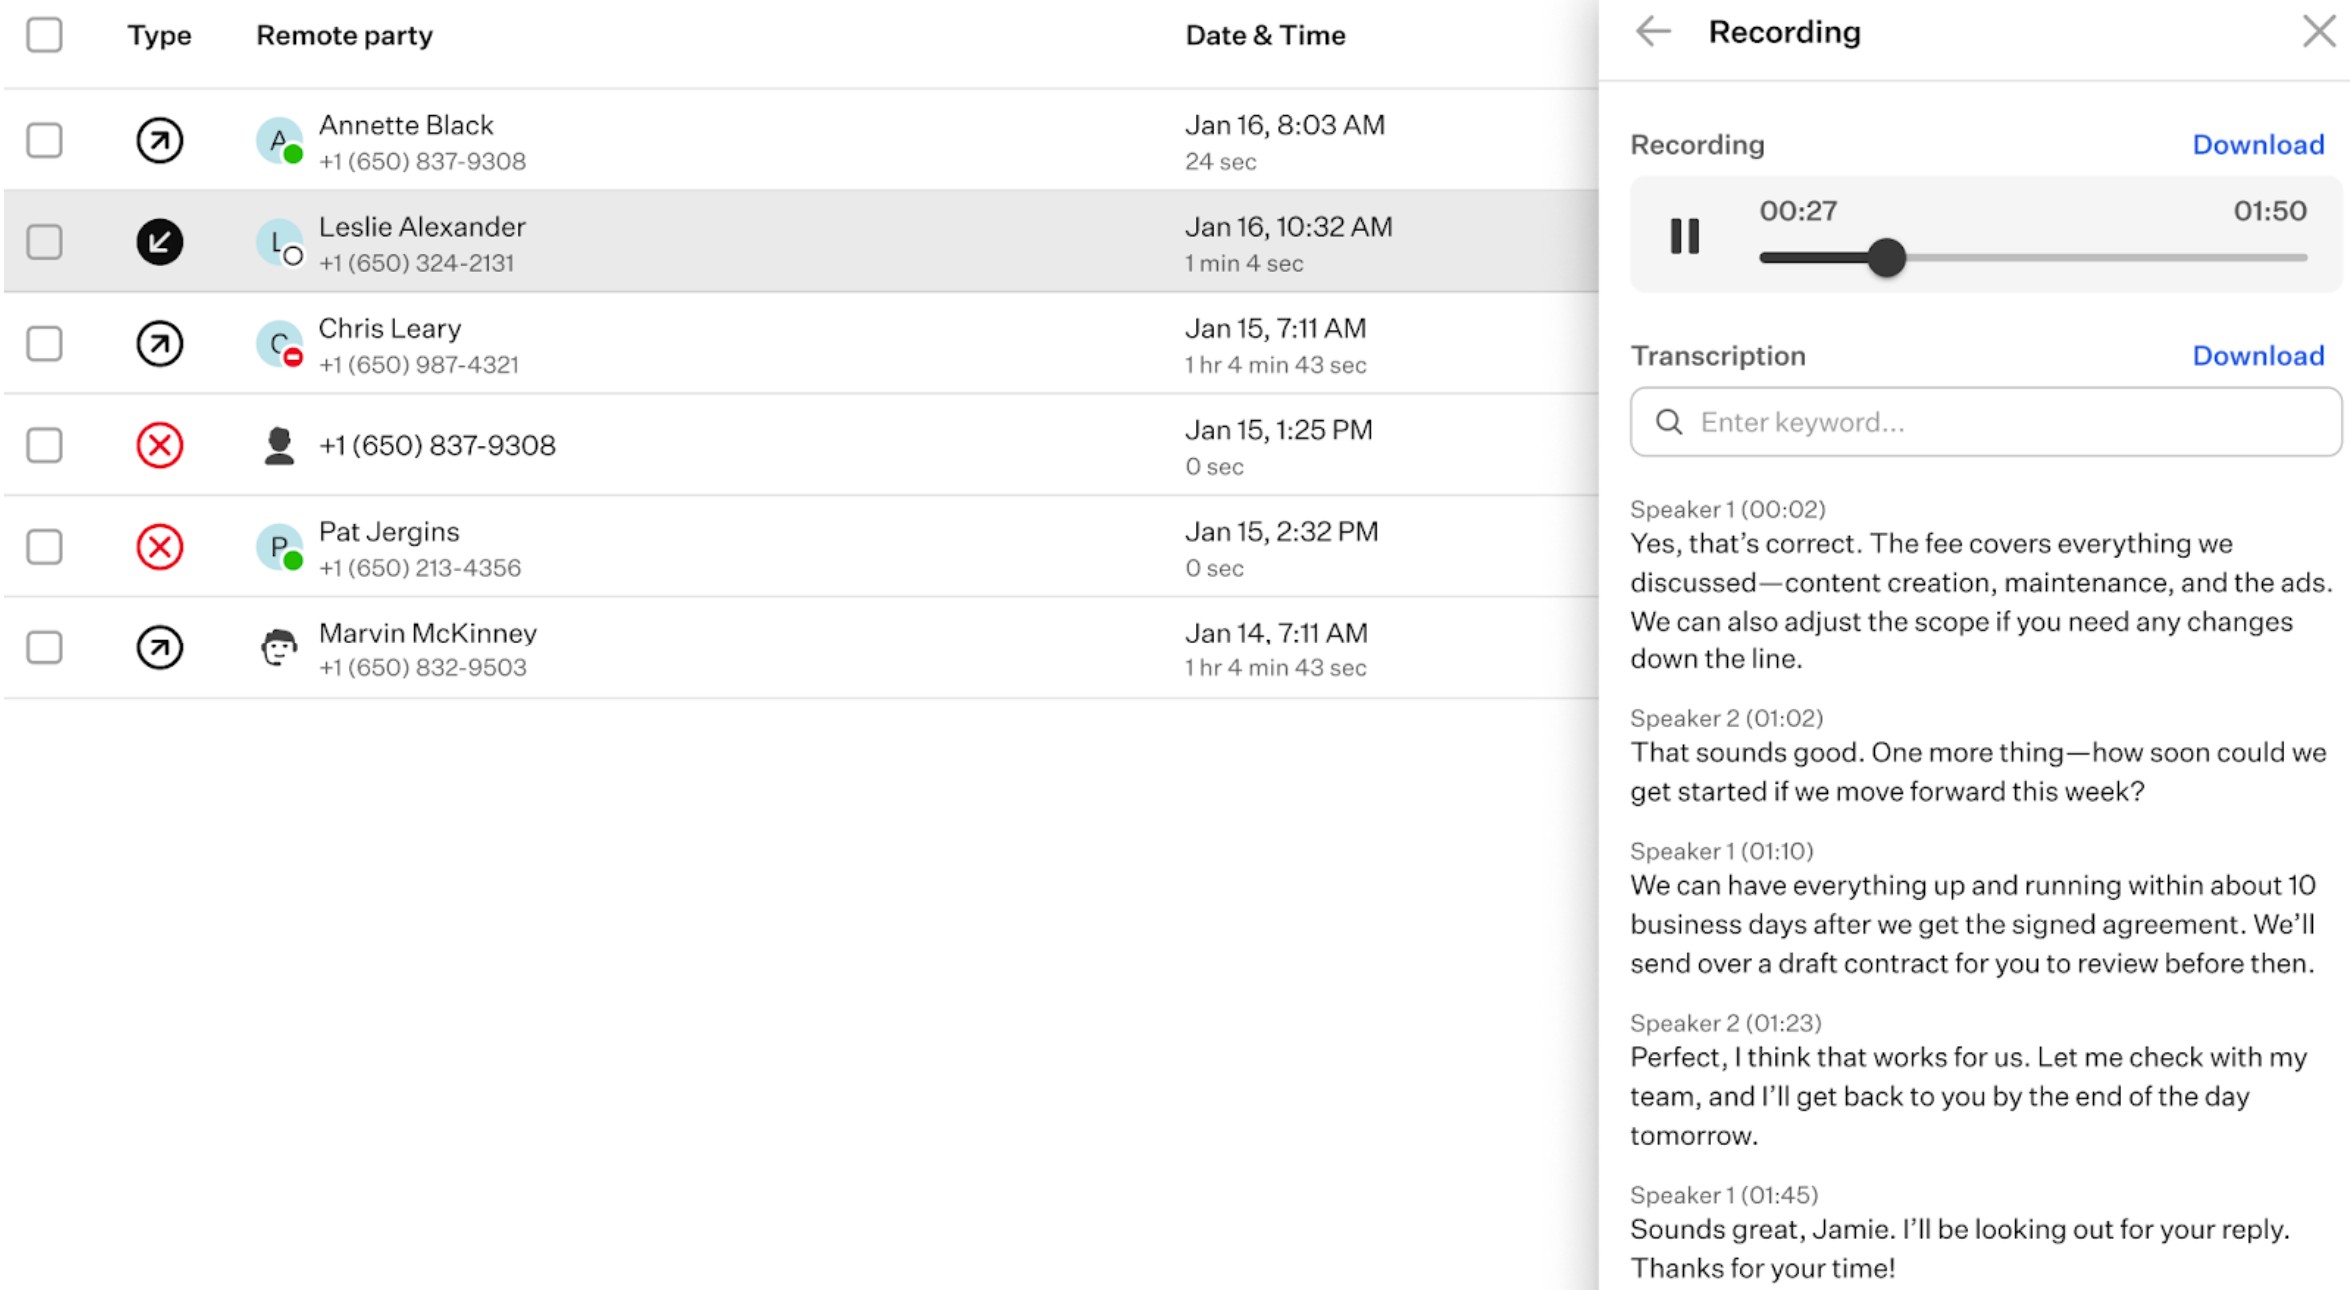Open Chris Leary's avatar
Screen dimensions: 2350x1290
[x=280, y=344]
